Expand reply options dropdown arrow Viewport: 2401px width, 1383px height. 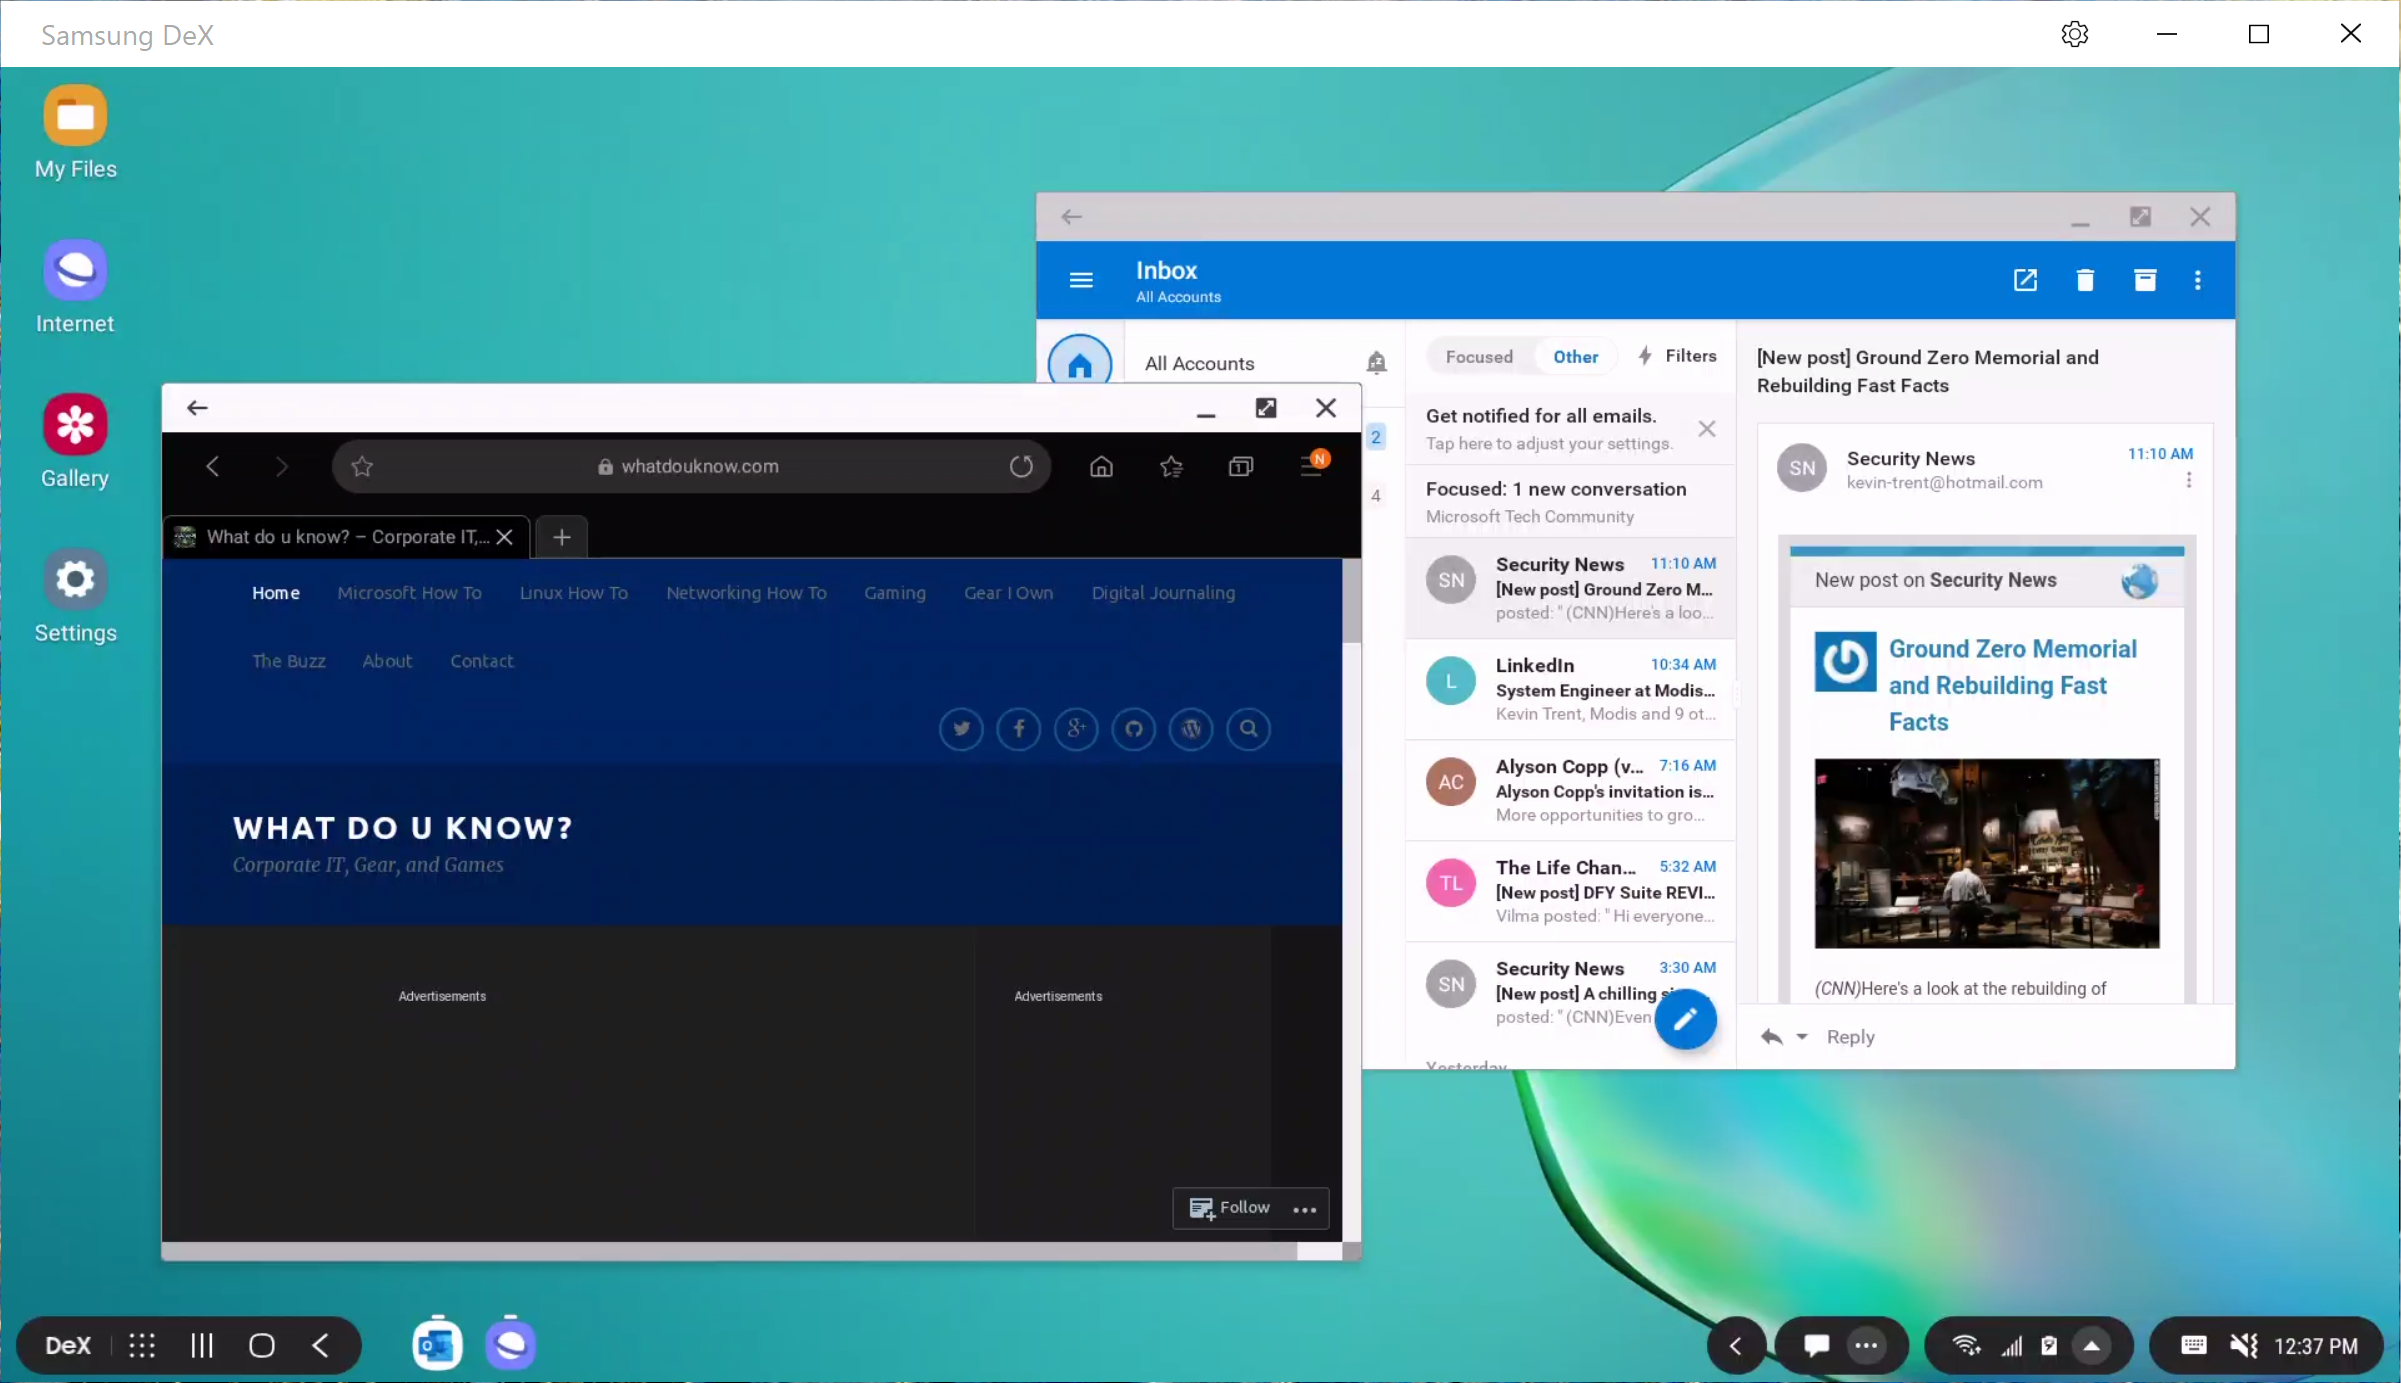pos(1802,1037)
